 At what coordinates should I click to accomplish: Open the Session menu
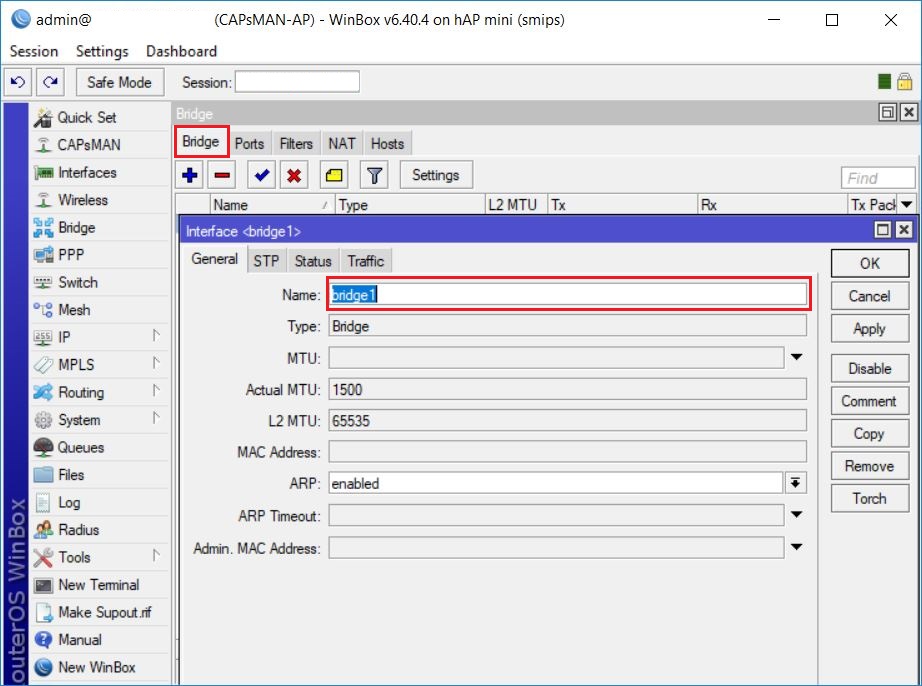click(x=34, y=52)
